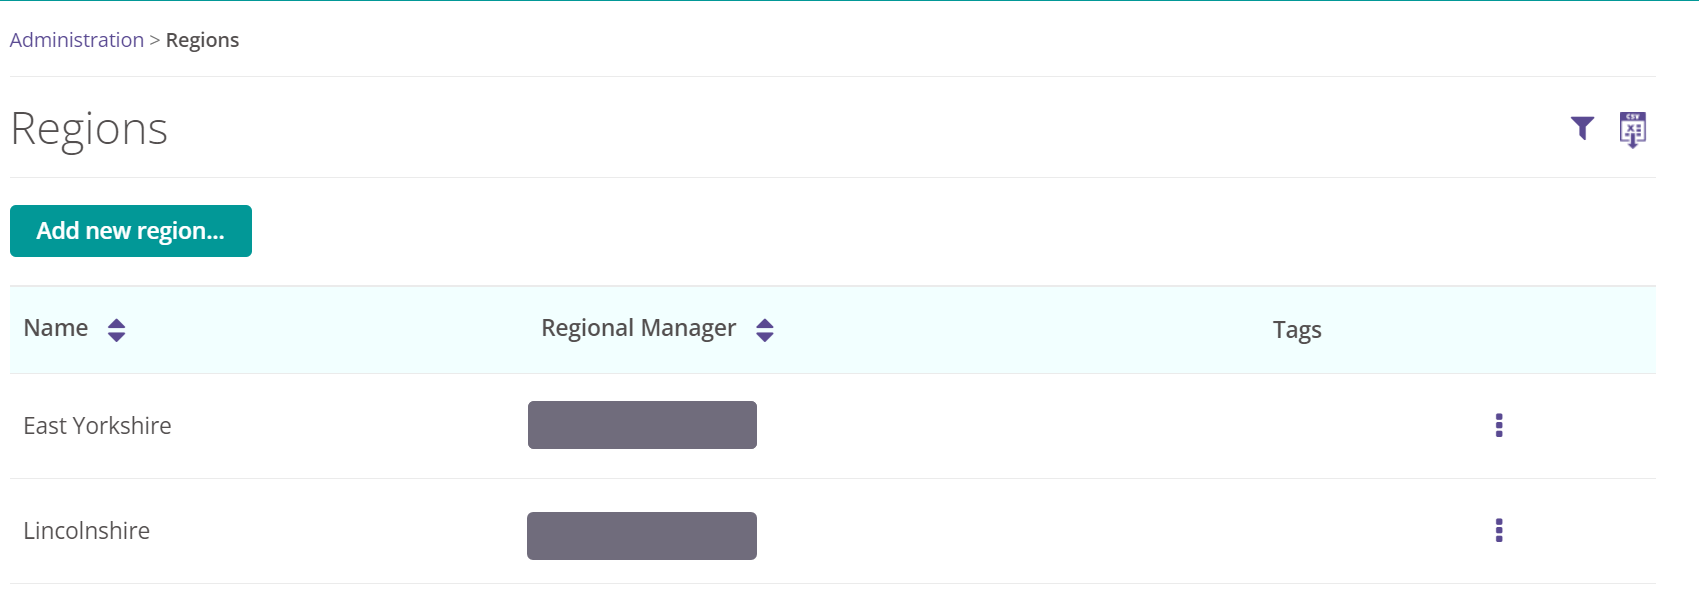Image resolution: width=1699 pixels, height=590 pixels.
Task: Open East Yorkshire row actions menu
Action: coord(1498,425)
